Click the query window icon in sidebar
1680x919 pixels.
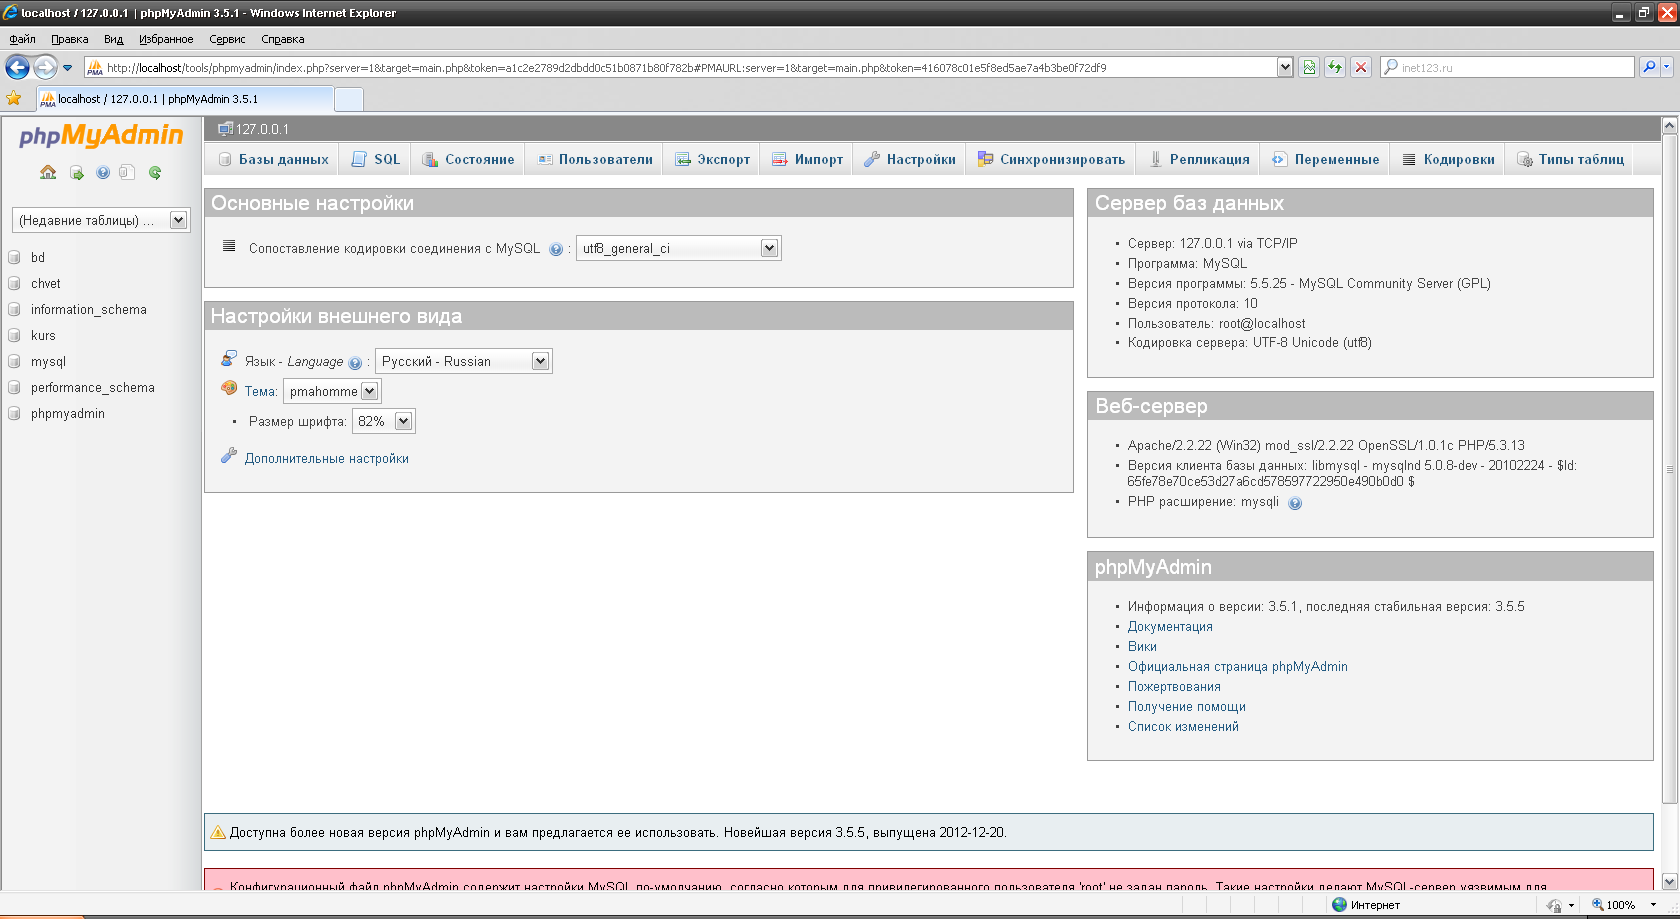click(127, 172)
